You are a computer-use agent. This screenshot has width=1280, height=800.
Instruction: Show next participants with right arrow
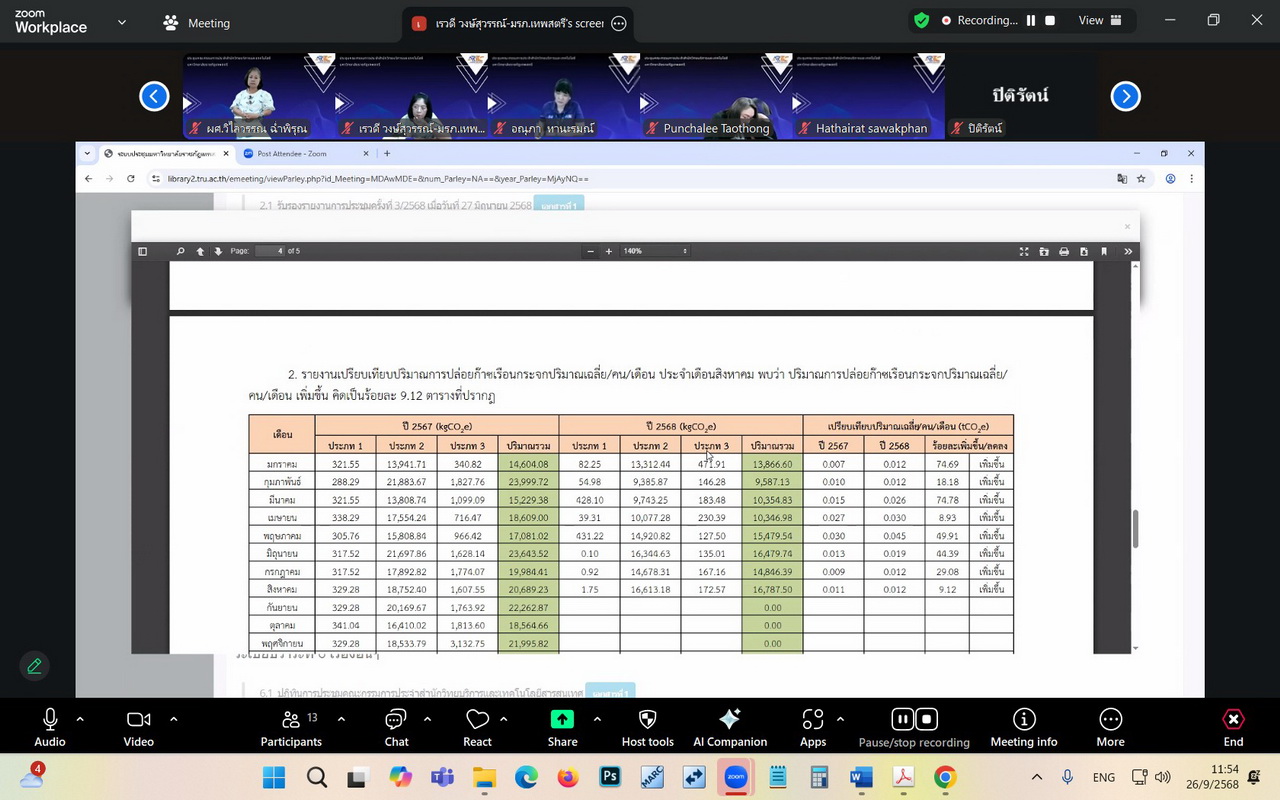1125,96
